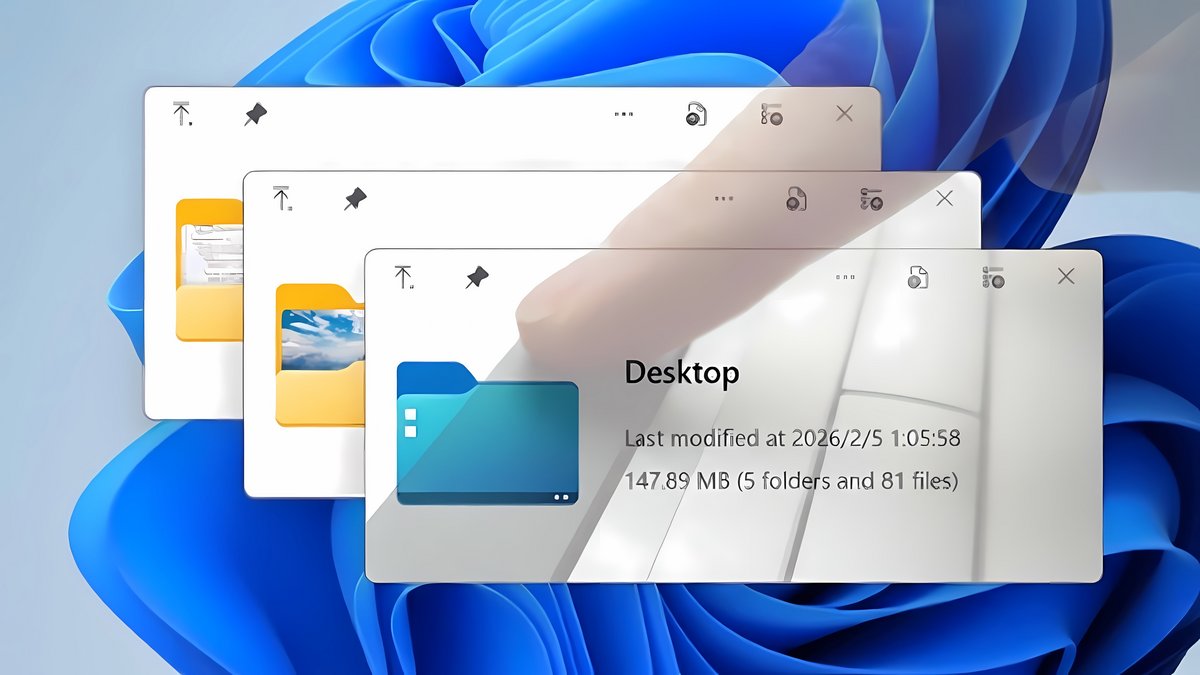
Task: Click the Desktop folder title
Action: pos(682,373)
